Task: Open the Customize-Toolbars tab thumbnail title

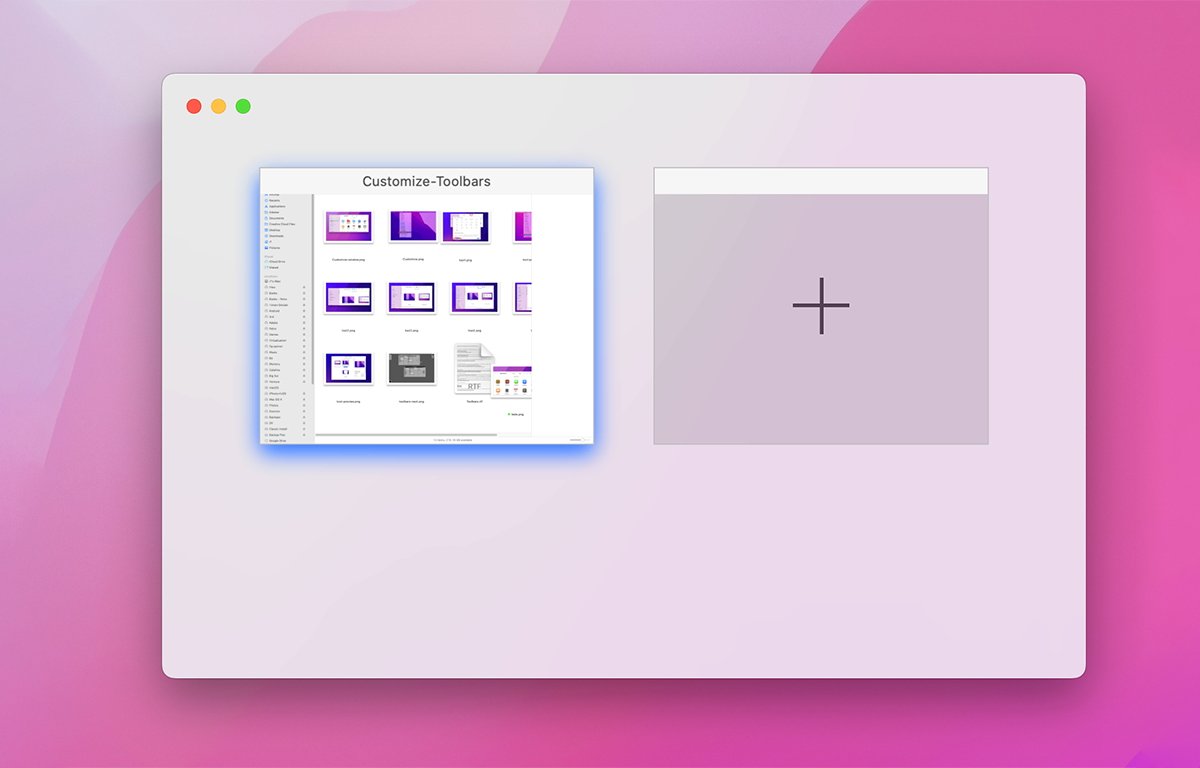Action: point(426,181)
